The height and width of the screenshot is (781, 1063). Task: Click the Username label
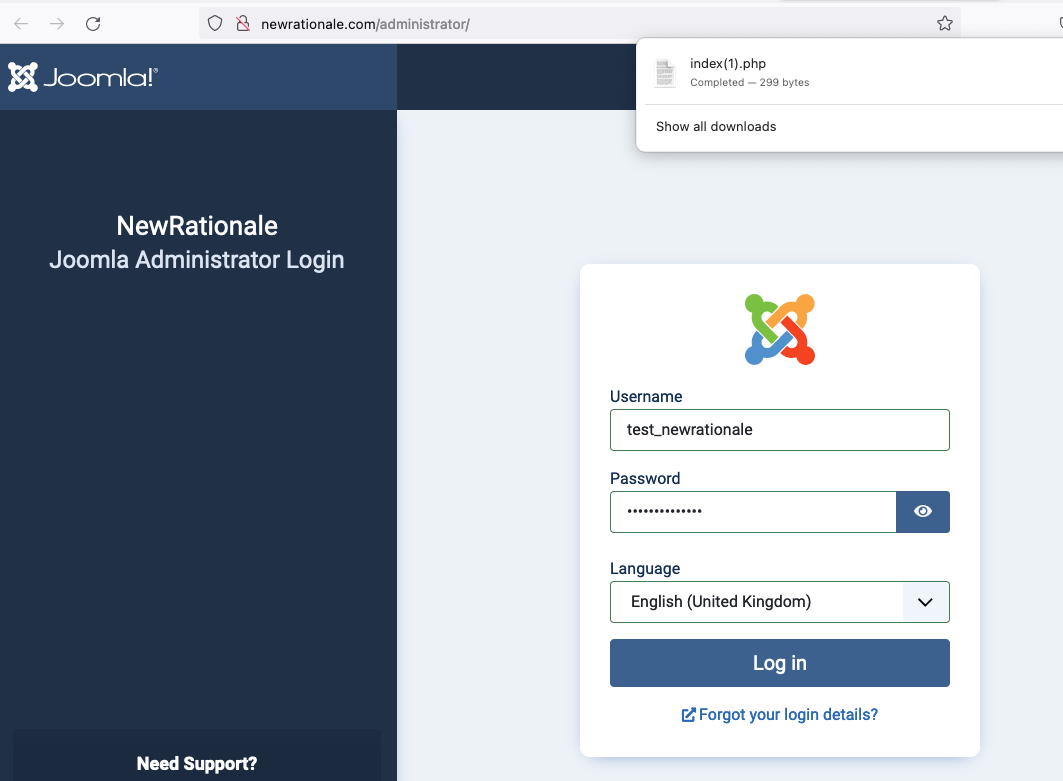click(x=645, y=397)
